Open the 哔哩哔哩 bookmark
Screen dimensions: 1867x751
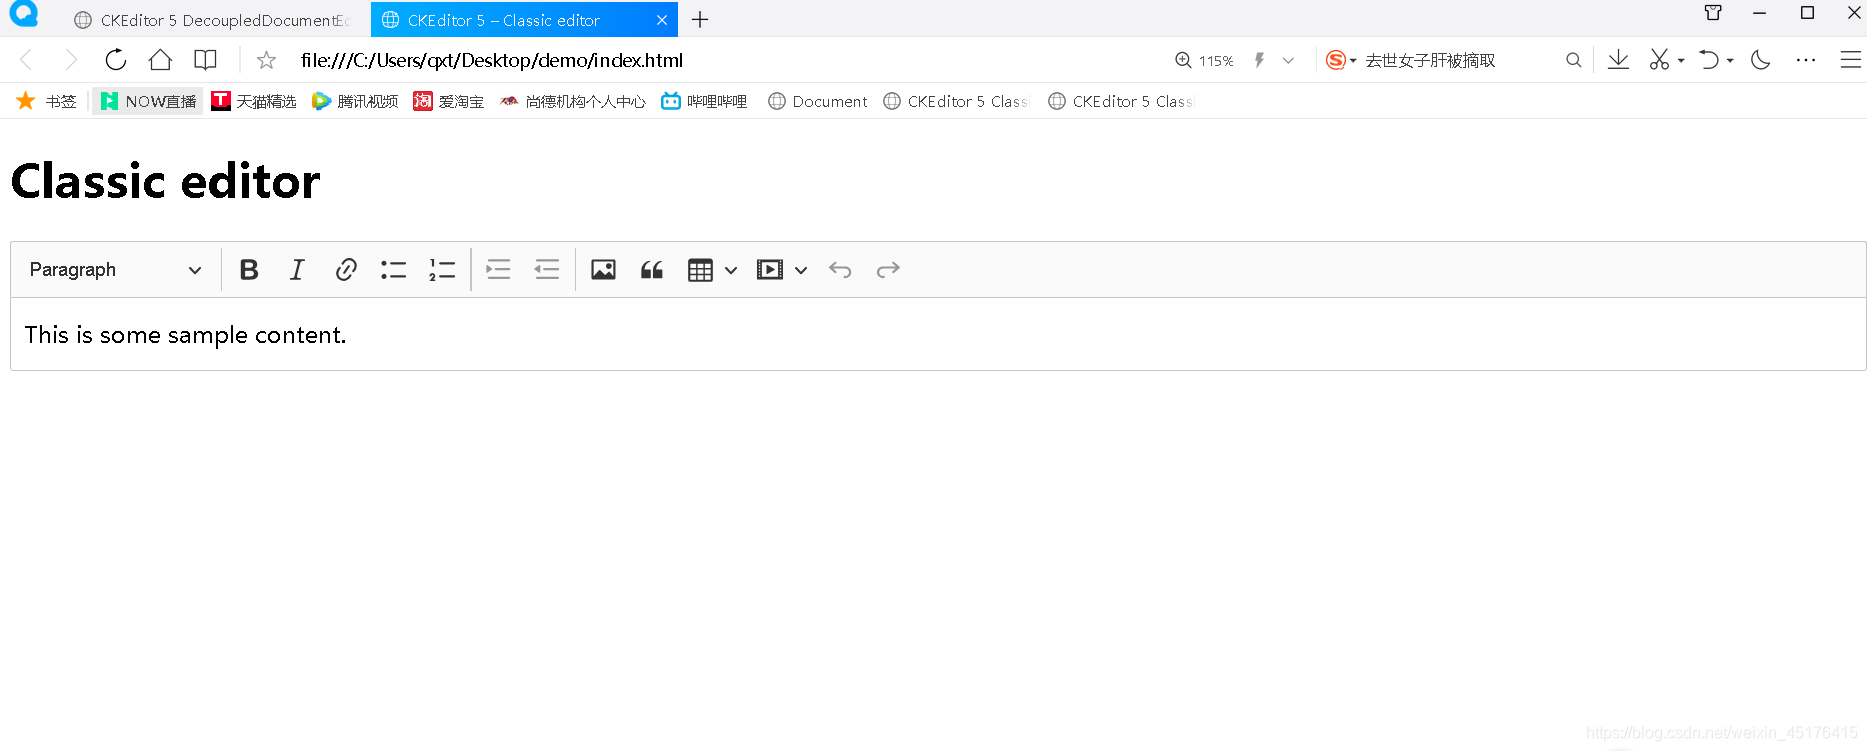point(704,101)
